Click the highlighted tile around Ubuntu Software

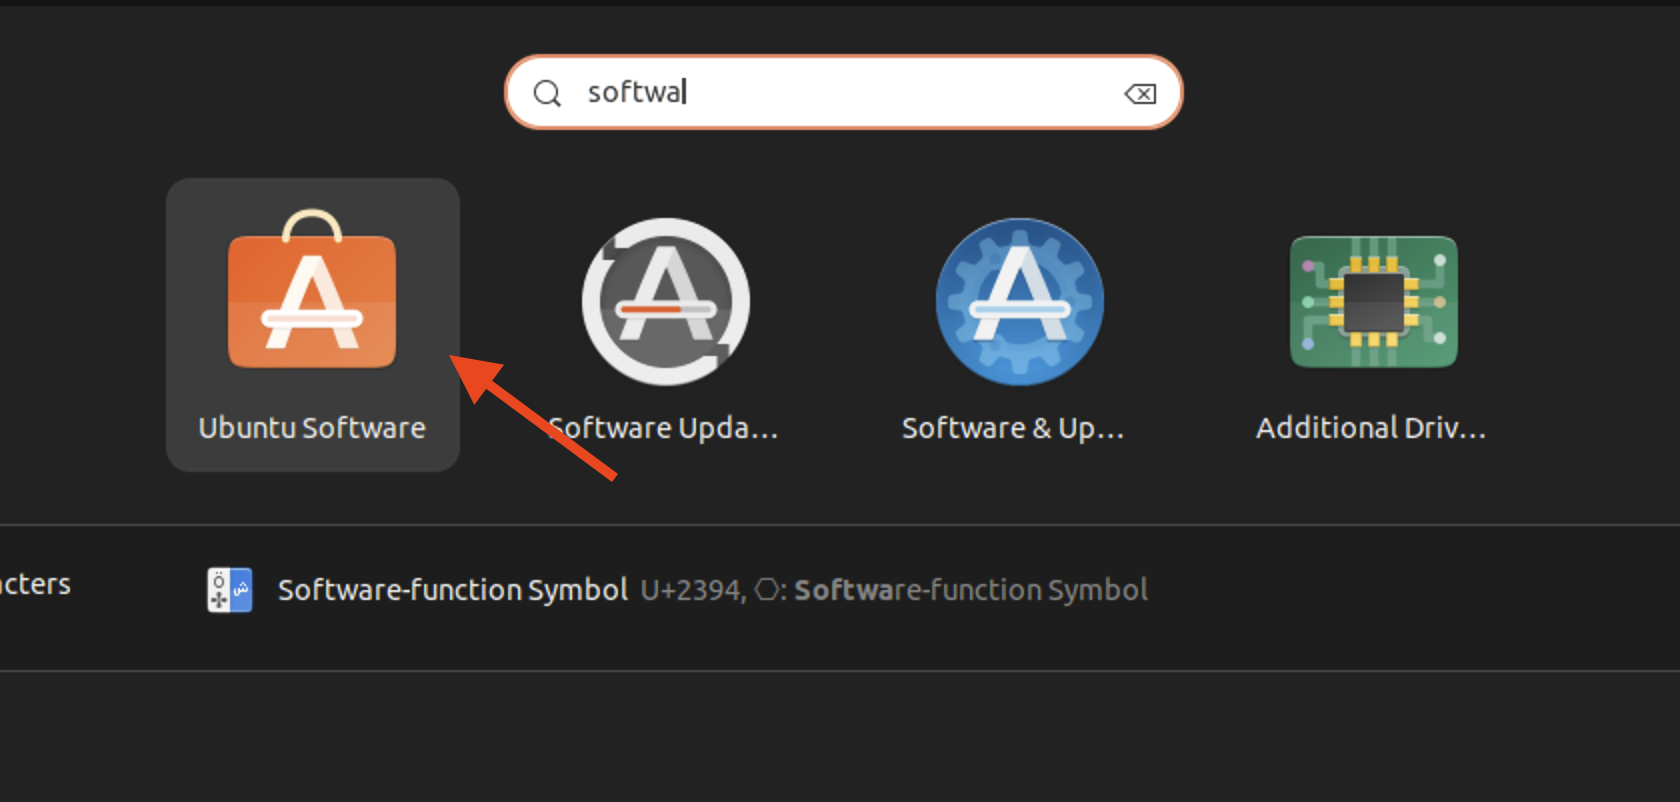[313, 325]
